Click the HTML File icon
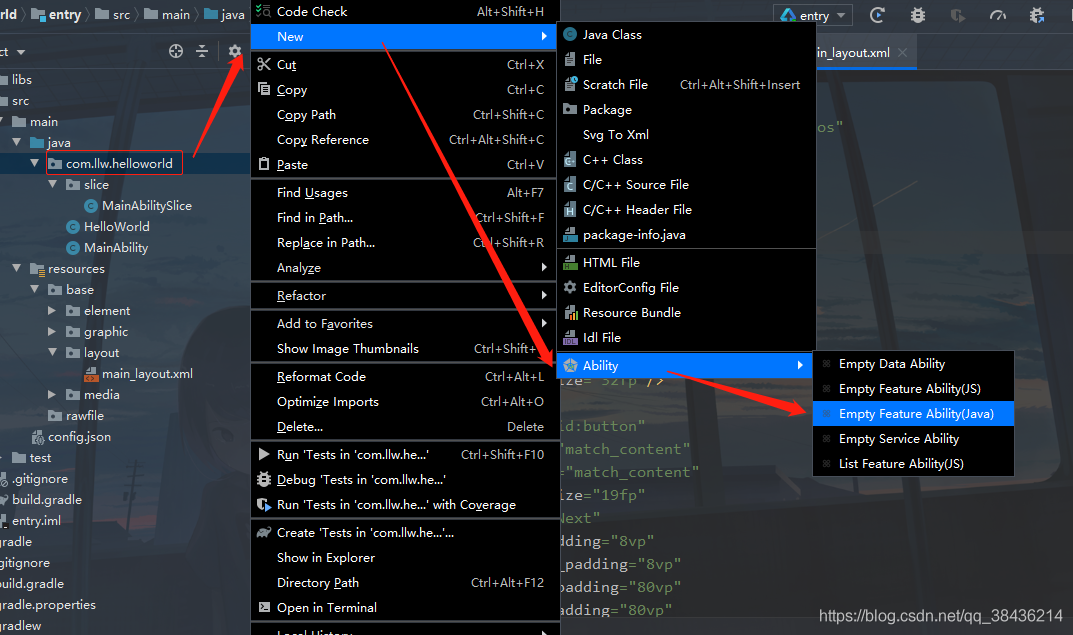The width and height of the screenshot is (1073, 635). [570, 262]
